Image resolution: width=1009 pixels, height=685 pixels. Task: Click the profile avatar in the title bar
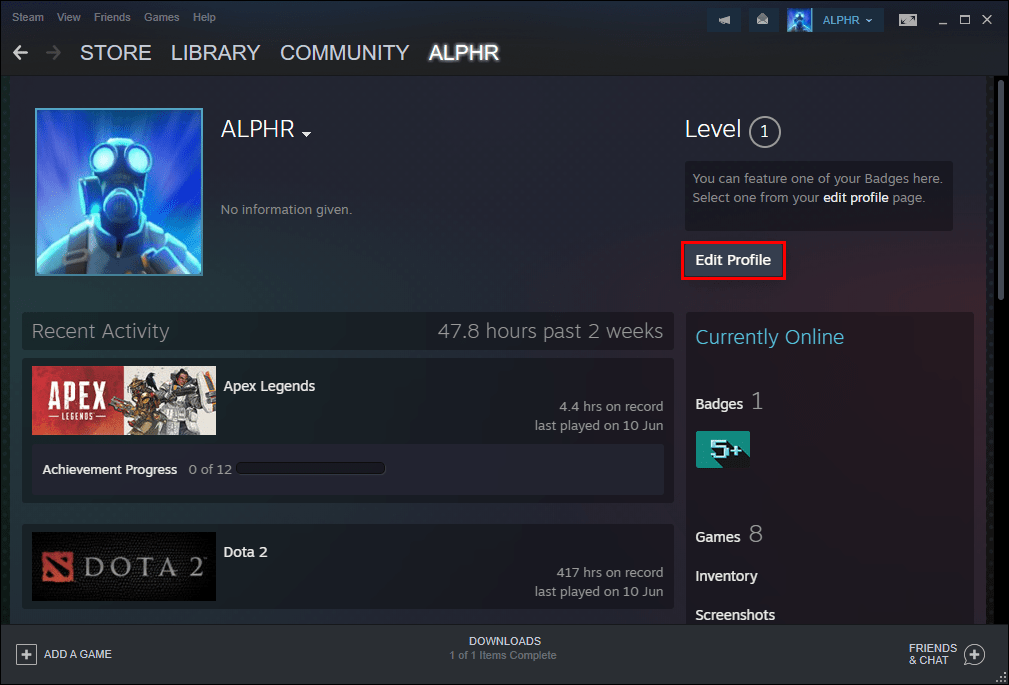(x=798, y=19)
